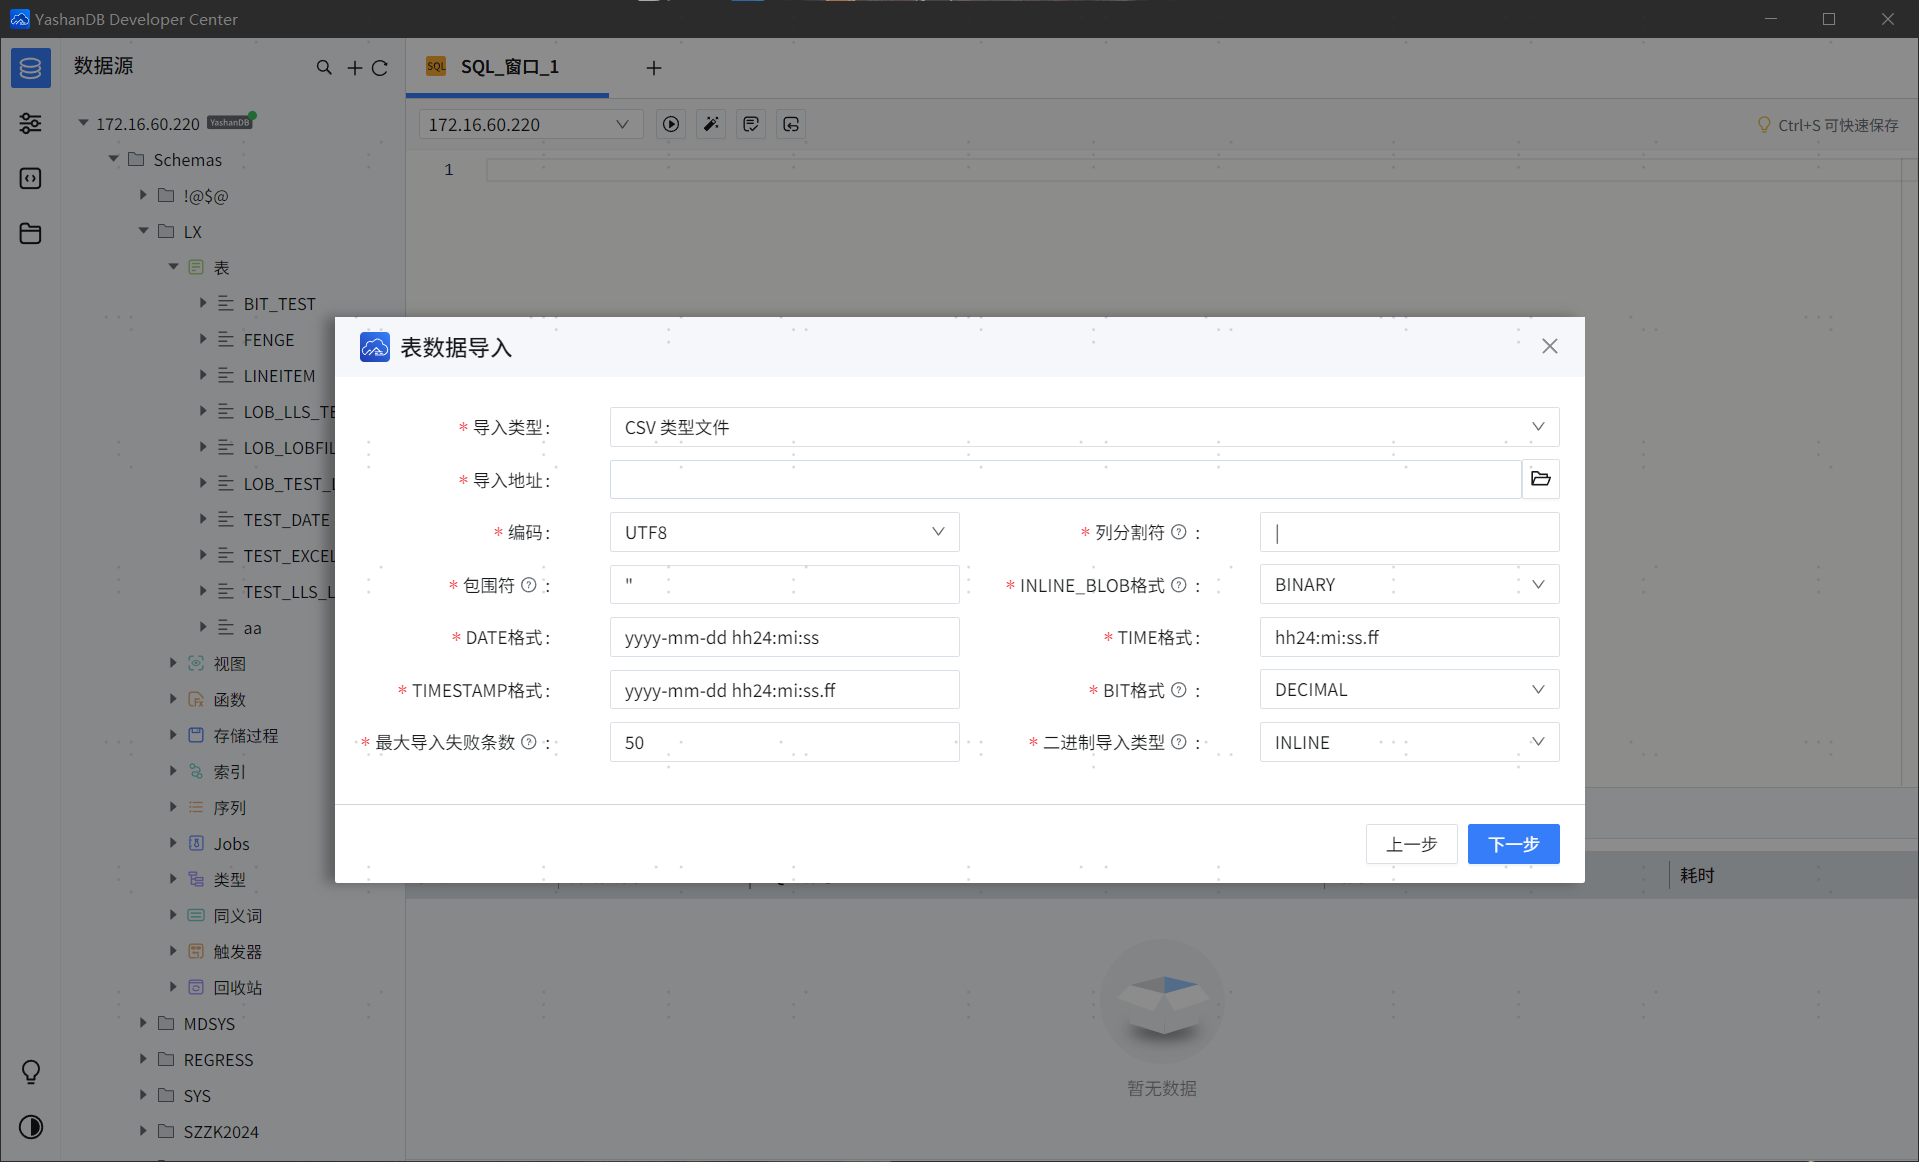Click the folder browse icon for import path

click(1540, 479)
